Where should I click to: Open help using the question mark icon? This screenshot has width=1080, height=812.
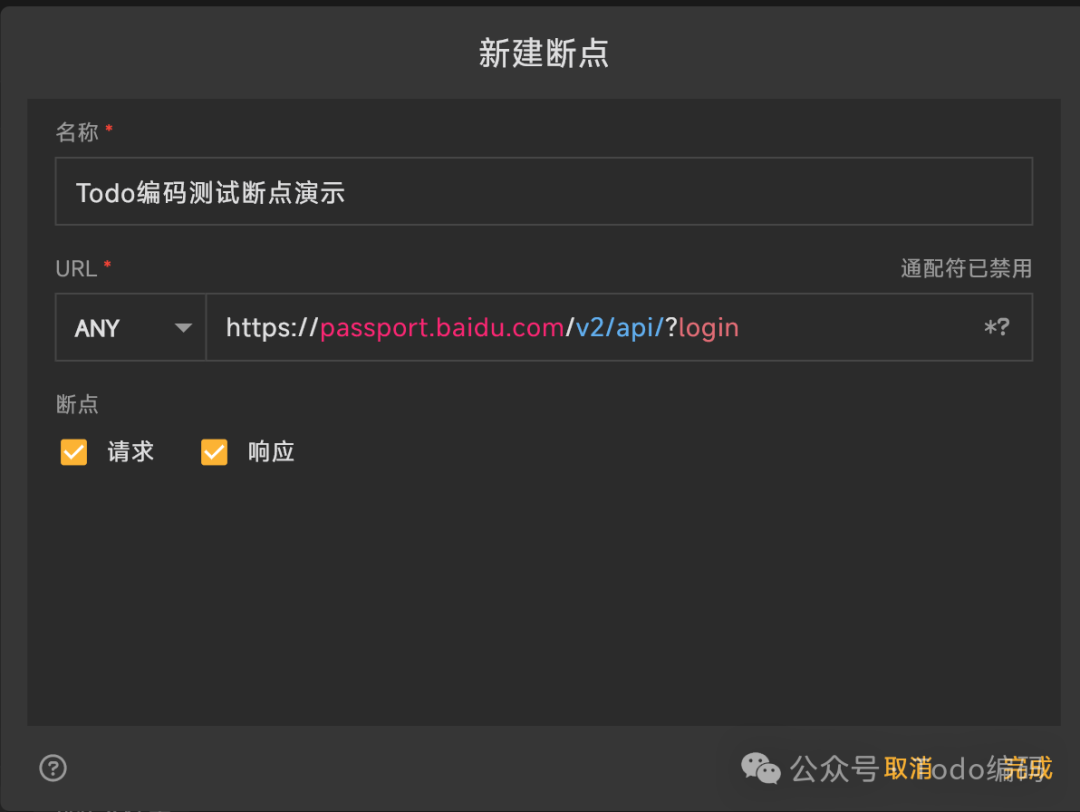tap(52, 768)
